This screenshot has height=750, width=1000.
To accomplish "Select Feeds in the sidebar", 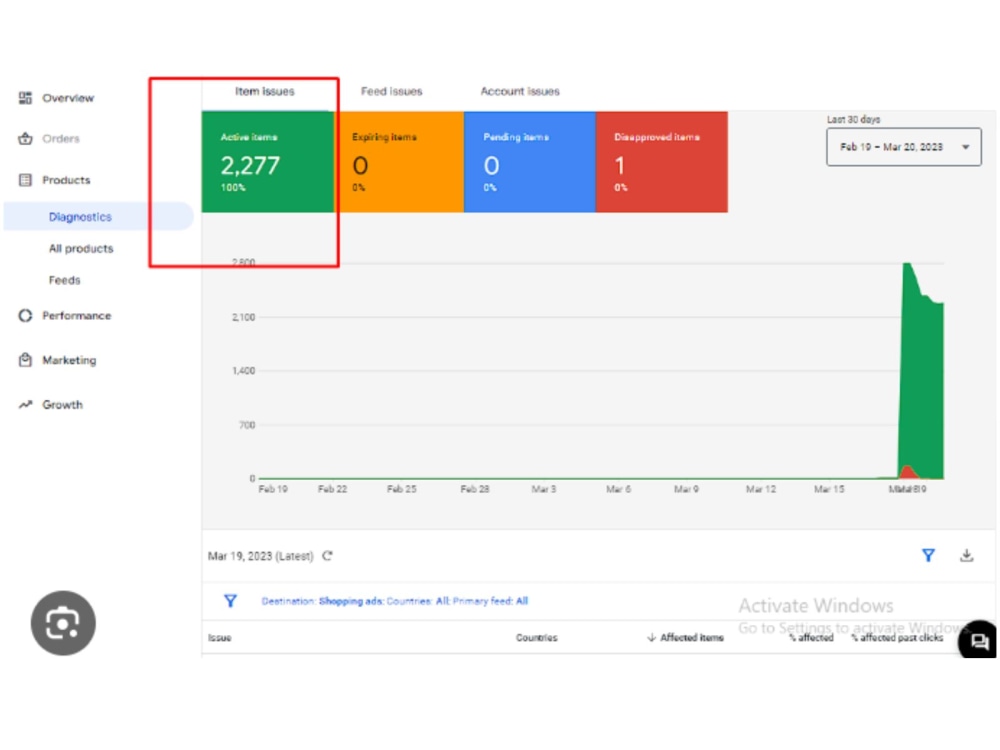I will pyautogui.click(x=64, y=280).
